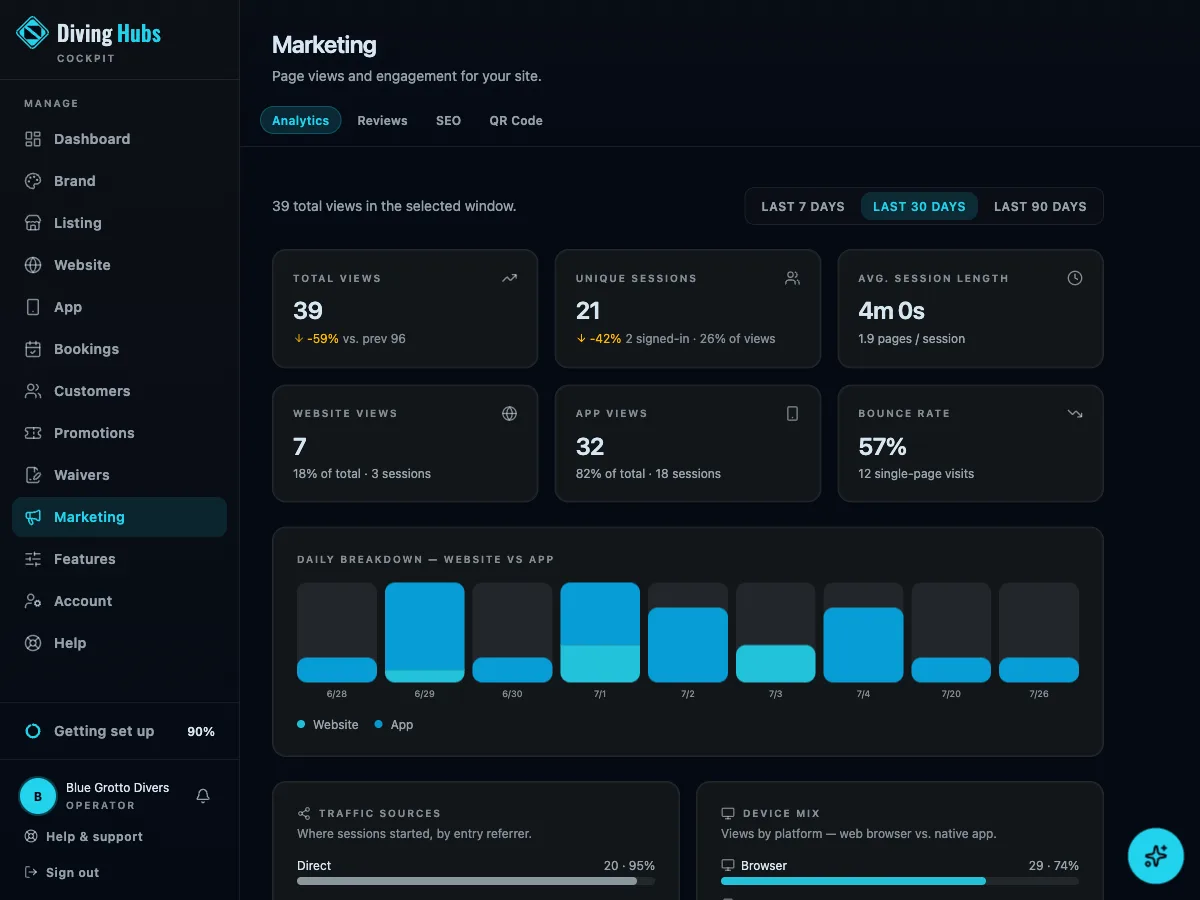Click the Diving Hubs logo icon
Image resolution: width=1200 pixels, height=900 pixels.
tap(32, 33)
